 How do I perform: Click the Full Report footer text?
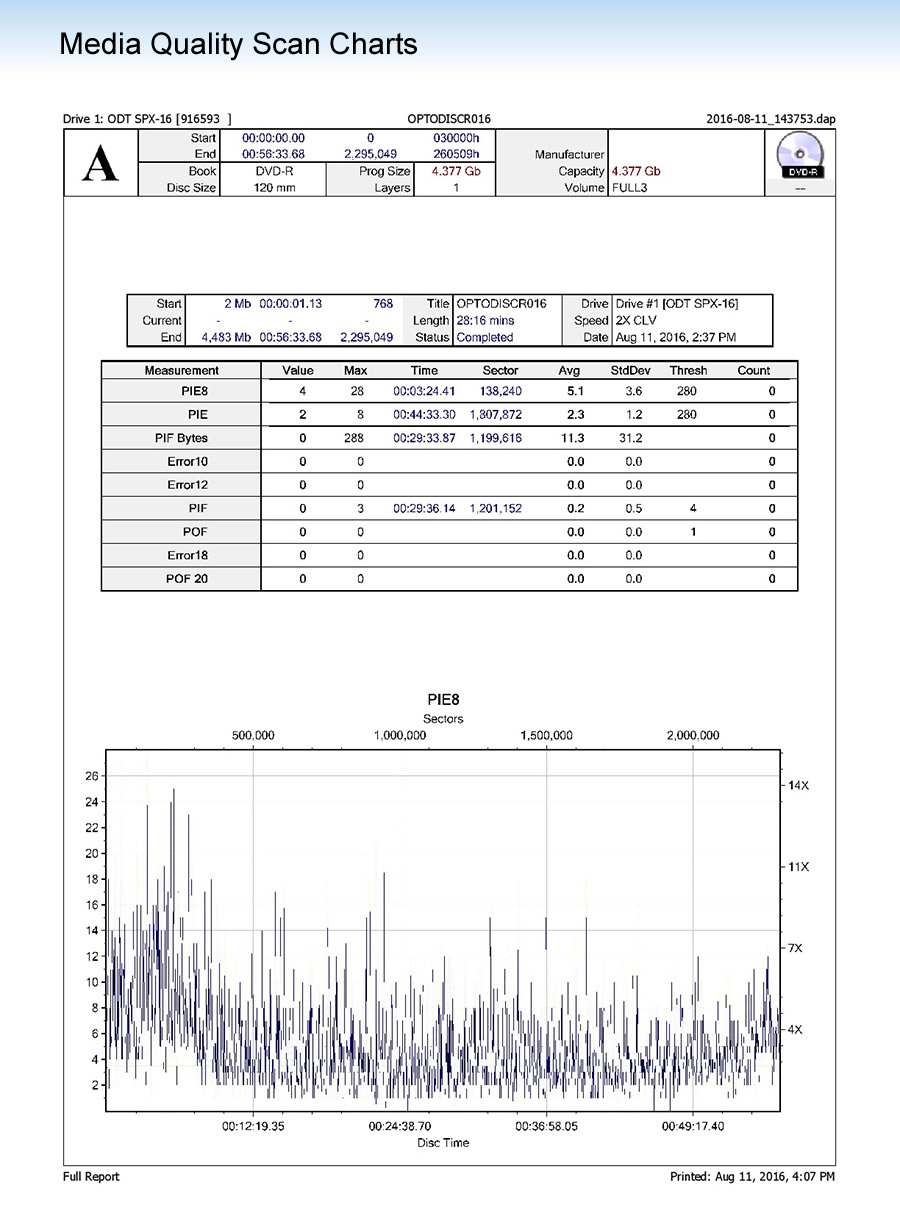[91, 1177]
